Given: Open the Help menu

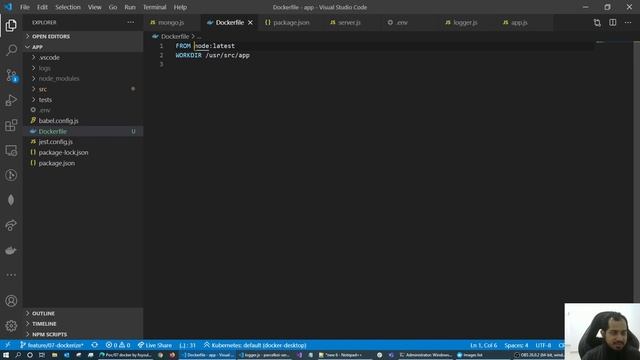Looking at the screenshot, I should click(180, 7).
